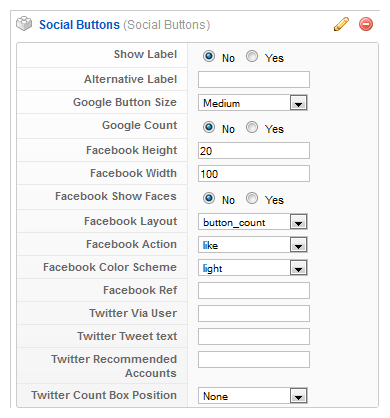Click the Social Buttons module brick icon
The width and height of the screenshot is (390, 418).
click(24, 24)
